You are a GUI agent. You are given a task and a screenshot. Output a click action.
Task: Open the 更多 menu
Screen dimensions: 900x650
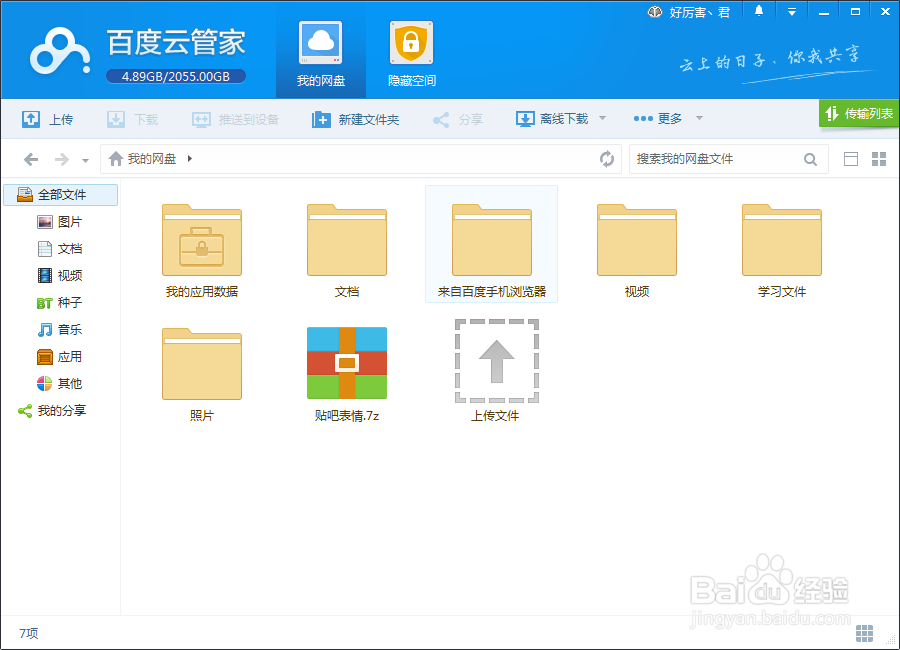(x=658, y=118)
